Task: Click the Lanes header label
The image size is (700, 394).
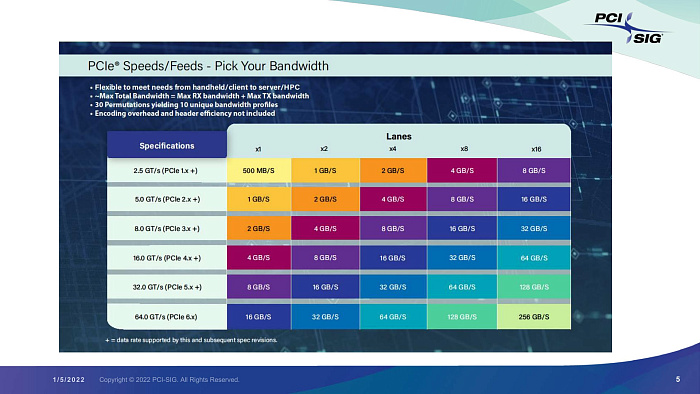Action: [399, 137]
